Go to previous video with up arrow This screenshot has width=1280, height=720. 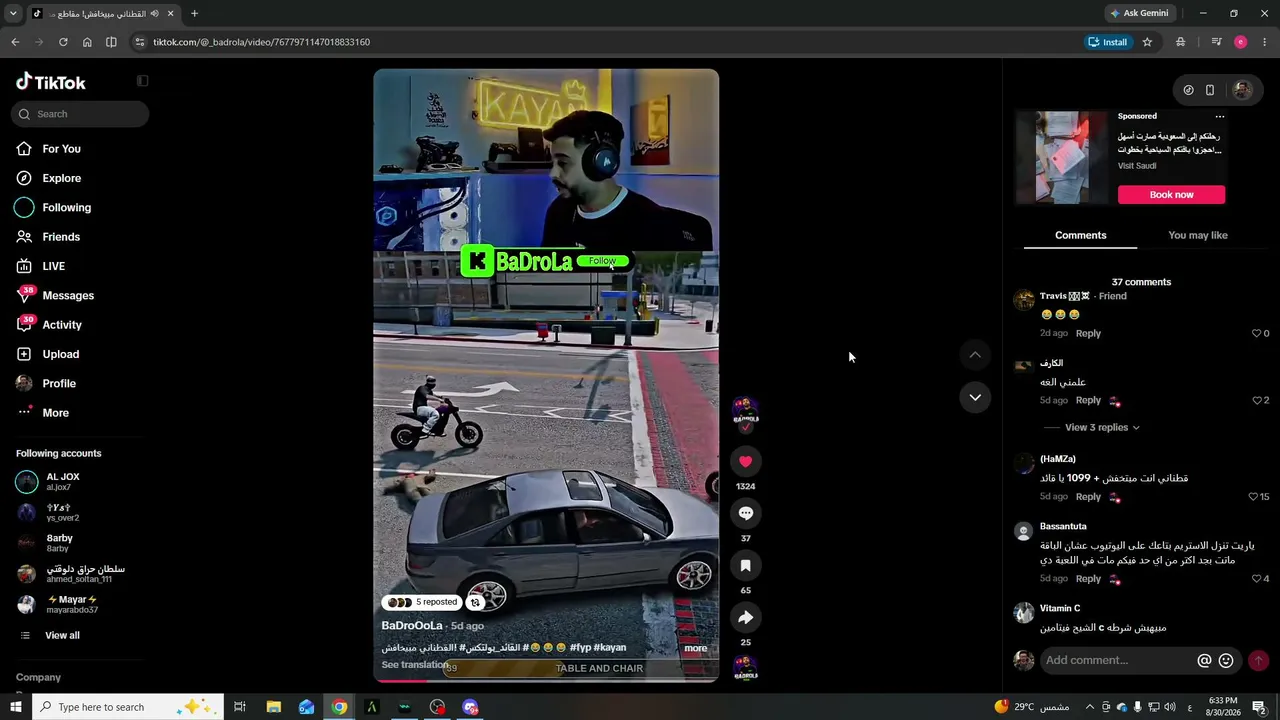point(975,355)
